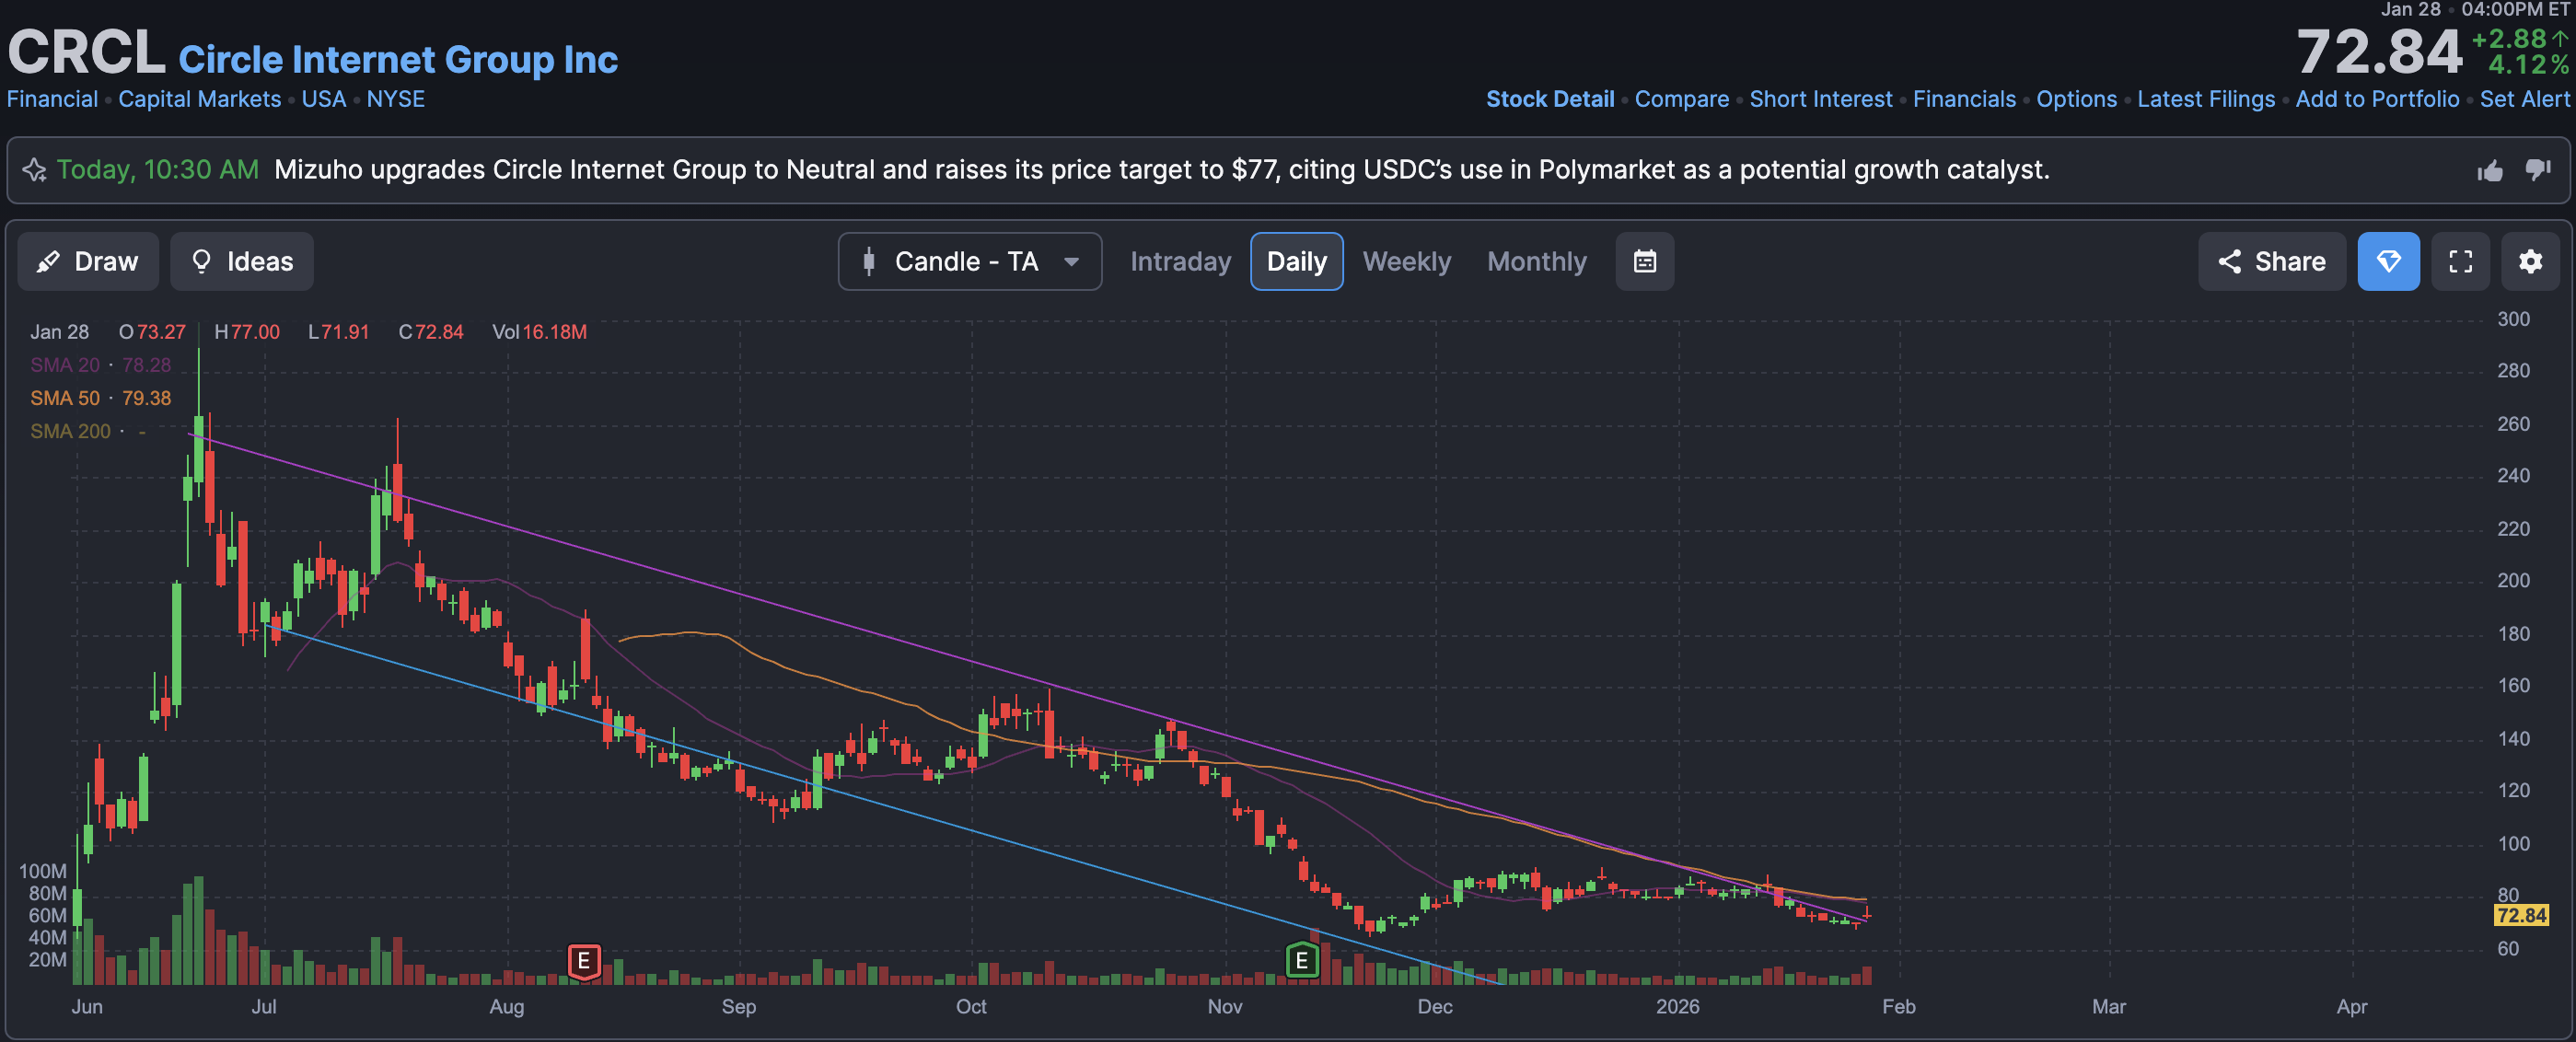Select the Weekly timeframe
2576x1042 pixels.
point(1406,262)
